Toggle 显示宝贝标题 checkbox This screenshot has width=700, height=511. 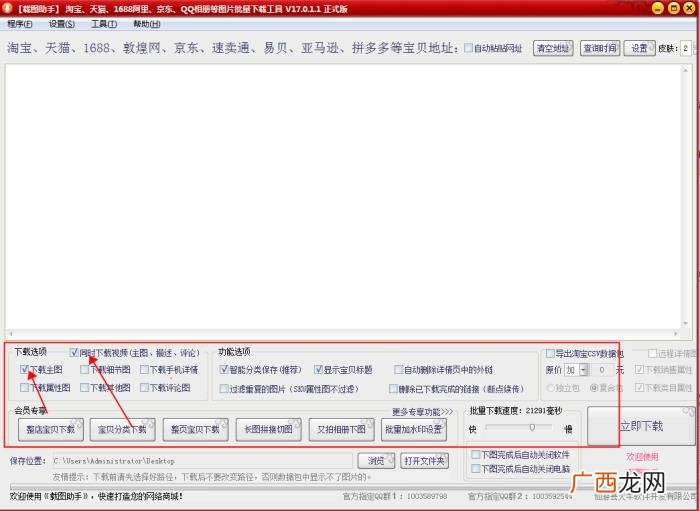pyautogui.click(x=318, y=370)
